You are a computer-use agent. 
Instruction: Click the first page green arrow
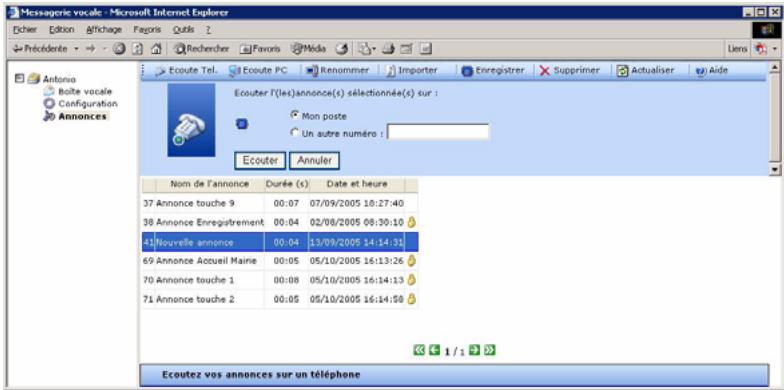418,350
